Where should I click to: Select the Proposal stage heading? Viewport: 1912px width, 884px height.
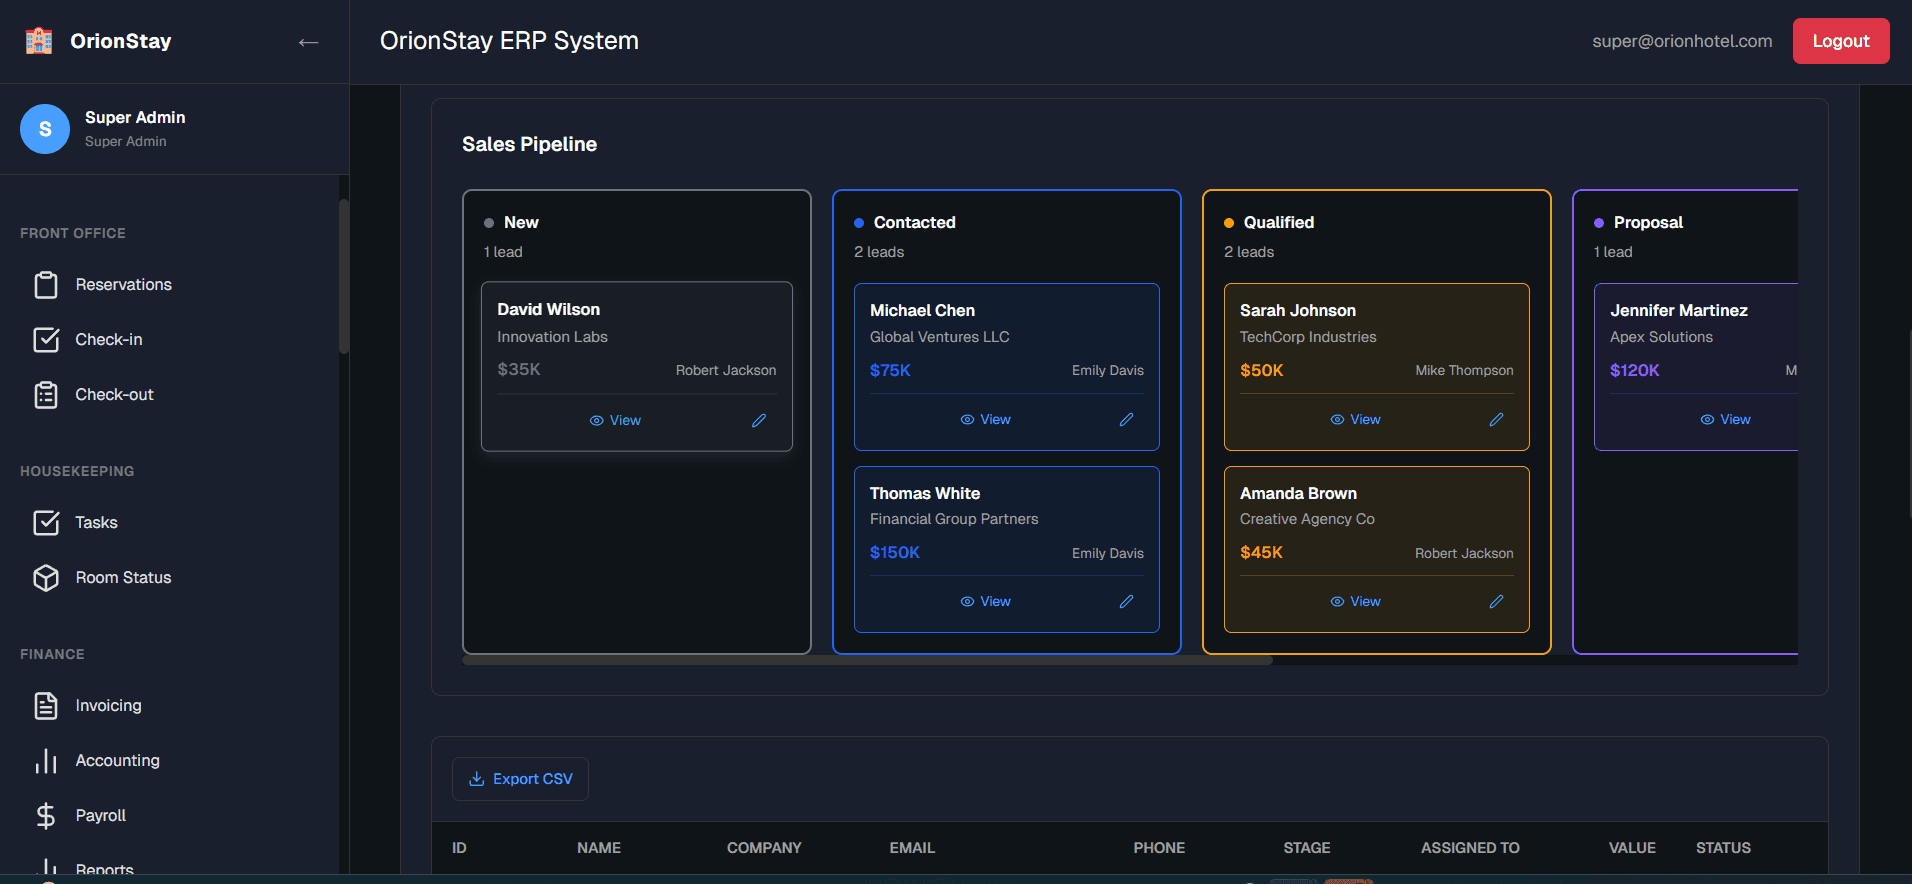[1648, 223]
